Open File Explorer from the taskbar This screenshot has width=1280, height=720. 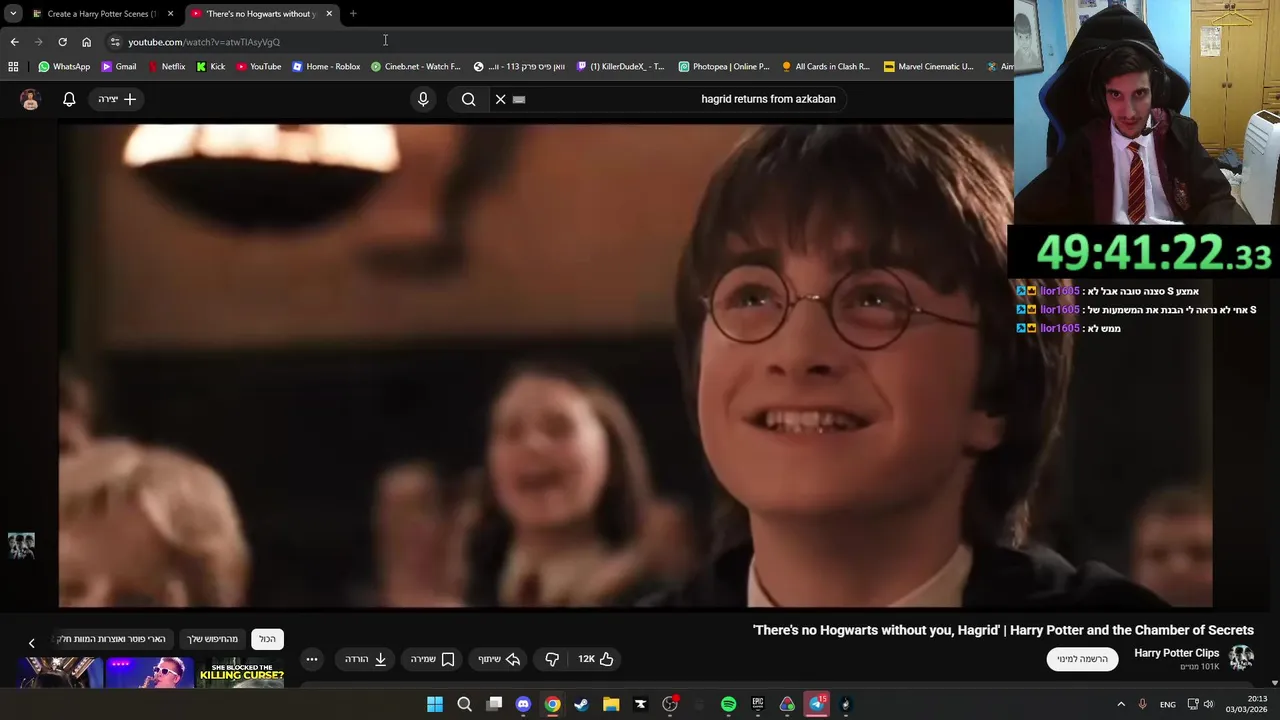[x=611, y=704]
